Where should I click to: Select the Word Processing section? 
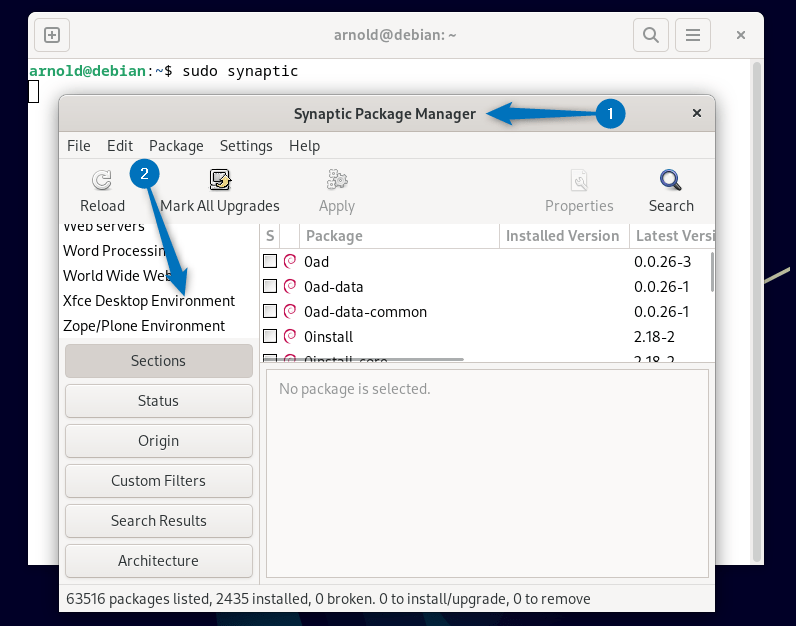coord(114,250)
